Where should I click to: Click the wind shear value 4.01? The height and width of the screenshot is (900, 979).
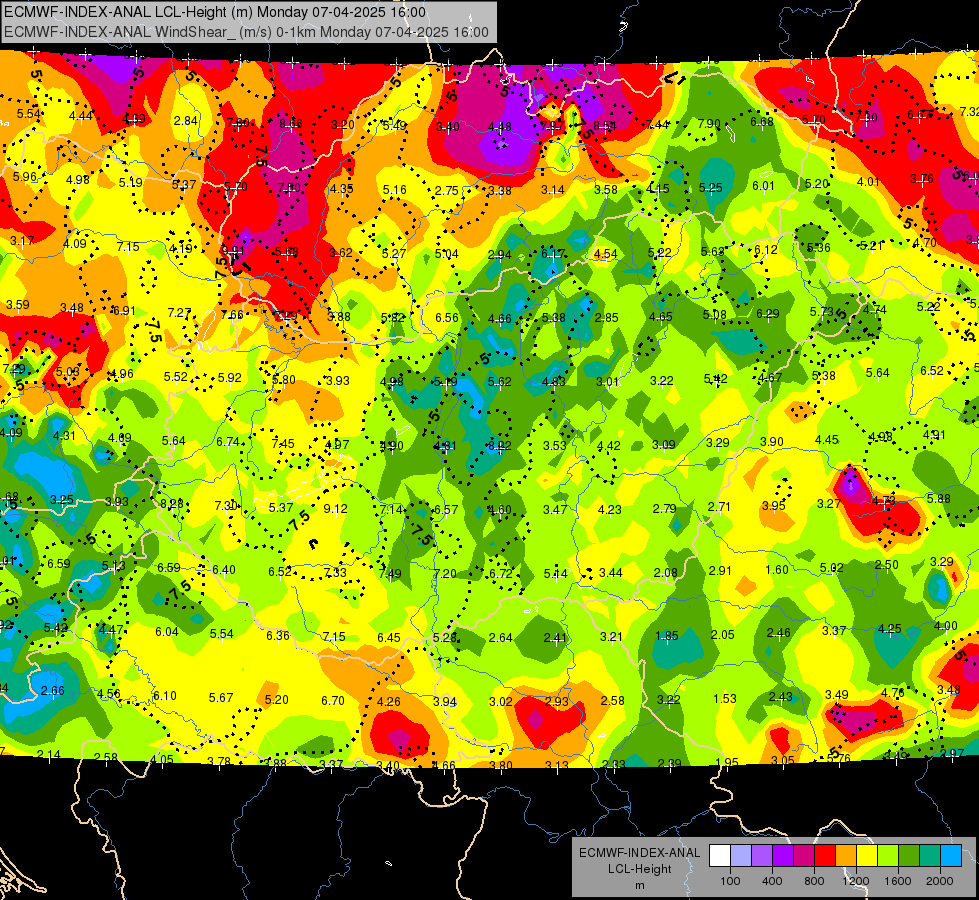[868, 182]
